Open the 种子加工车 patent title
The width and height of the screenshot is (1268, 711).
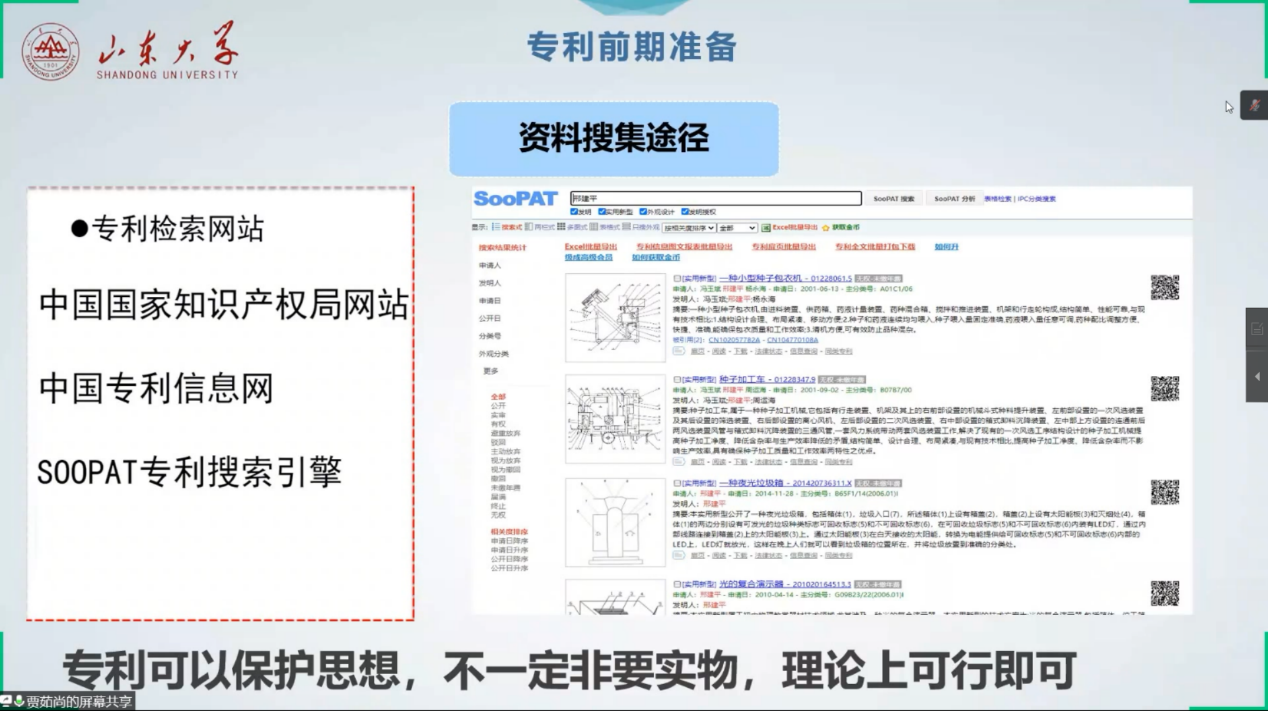click(766, 380)
